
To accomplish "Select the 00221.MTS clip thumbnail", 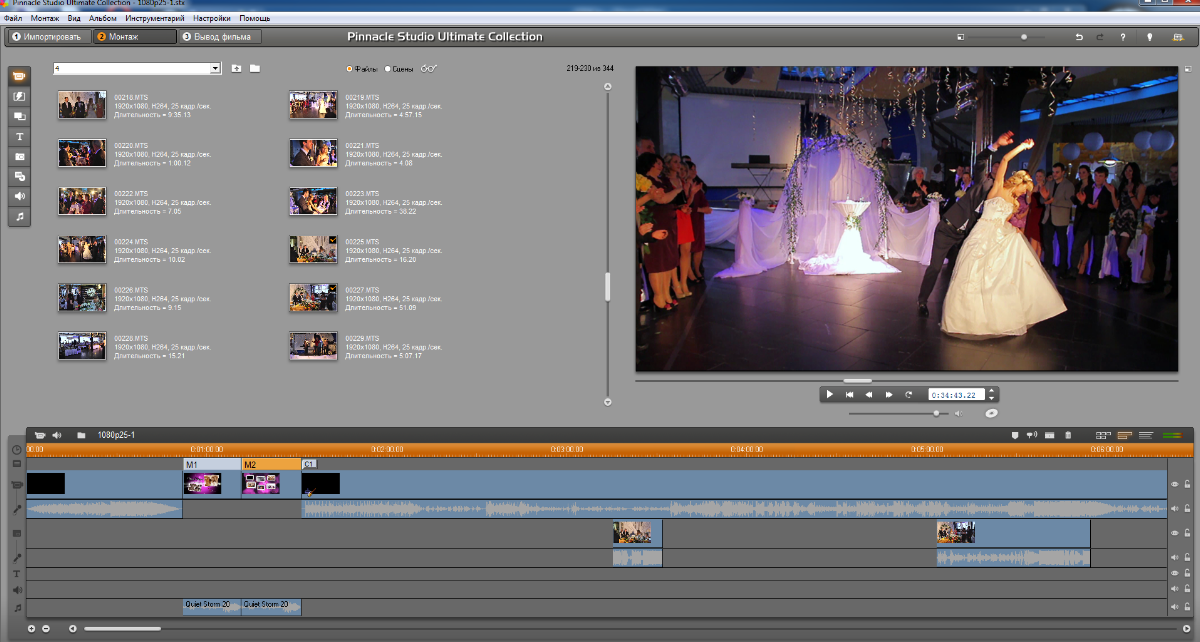I will pos(313,152).
